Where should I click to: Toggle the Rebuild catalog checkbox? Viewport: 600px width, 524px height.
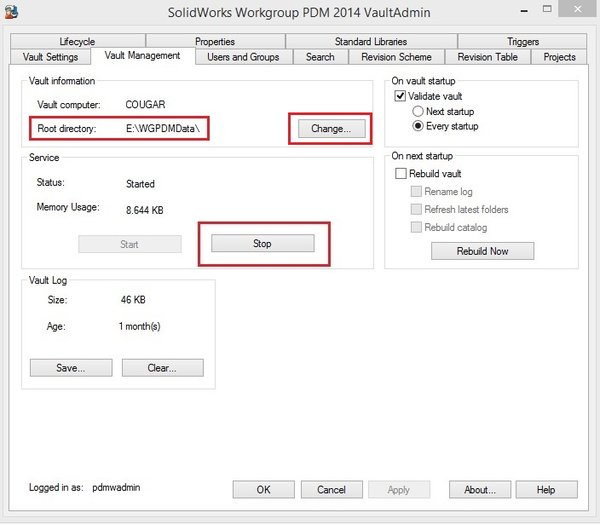tap(416, 227)
